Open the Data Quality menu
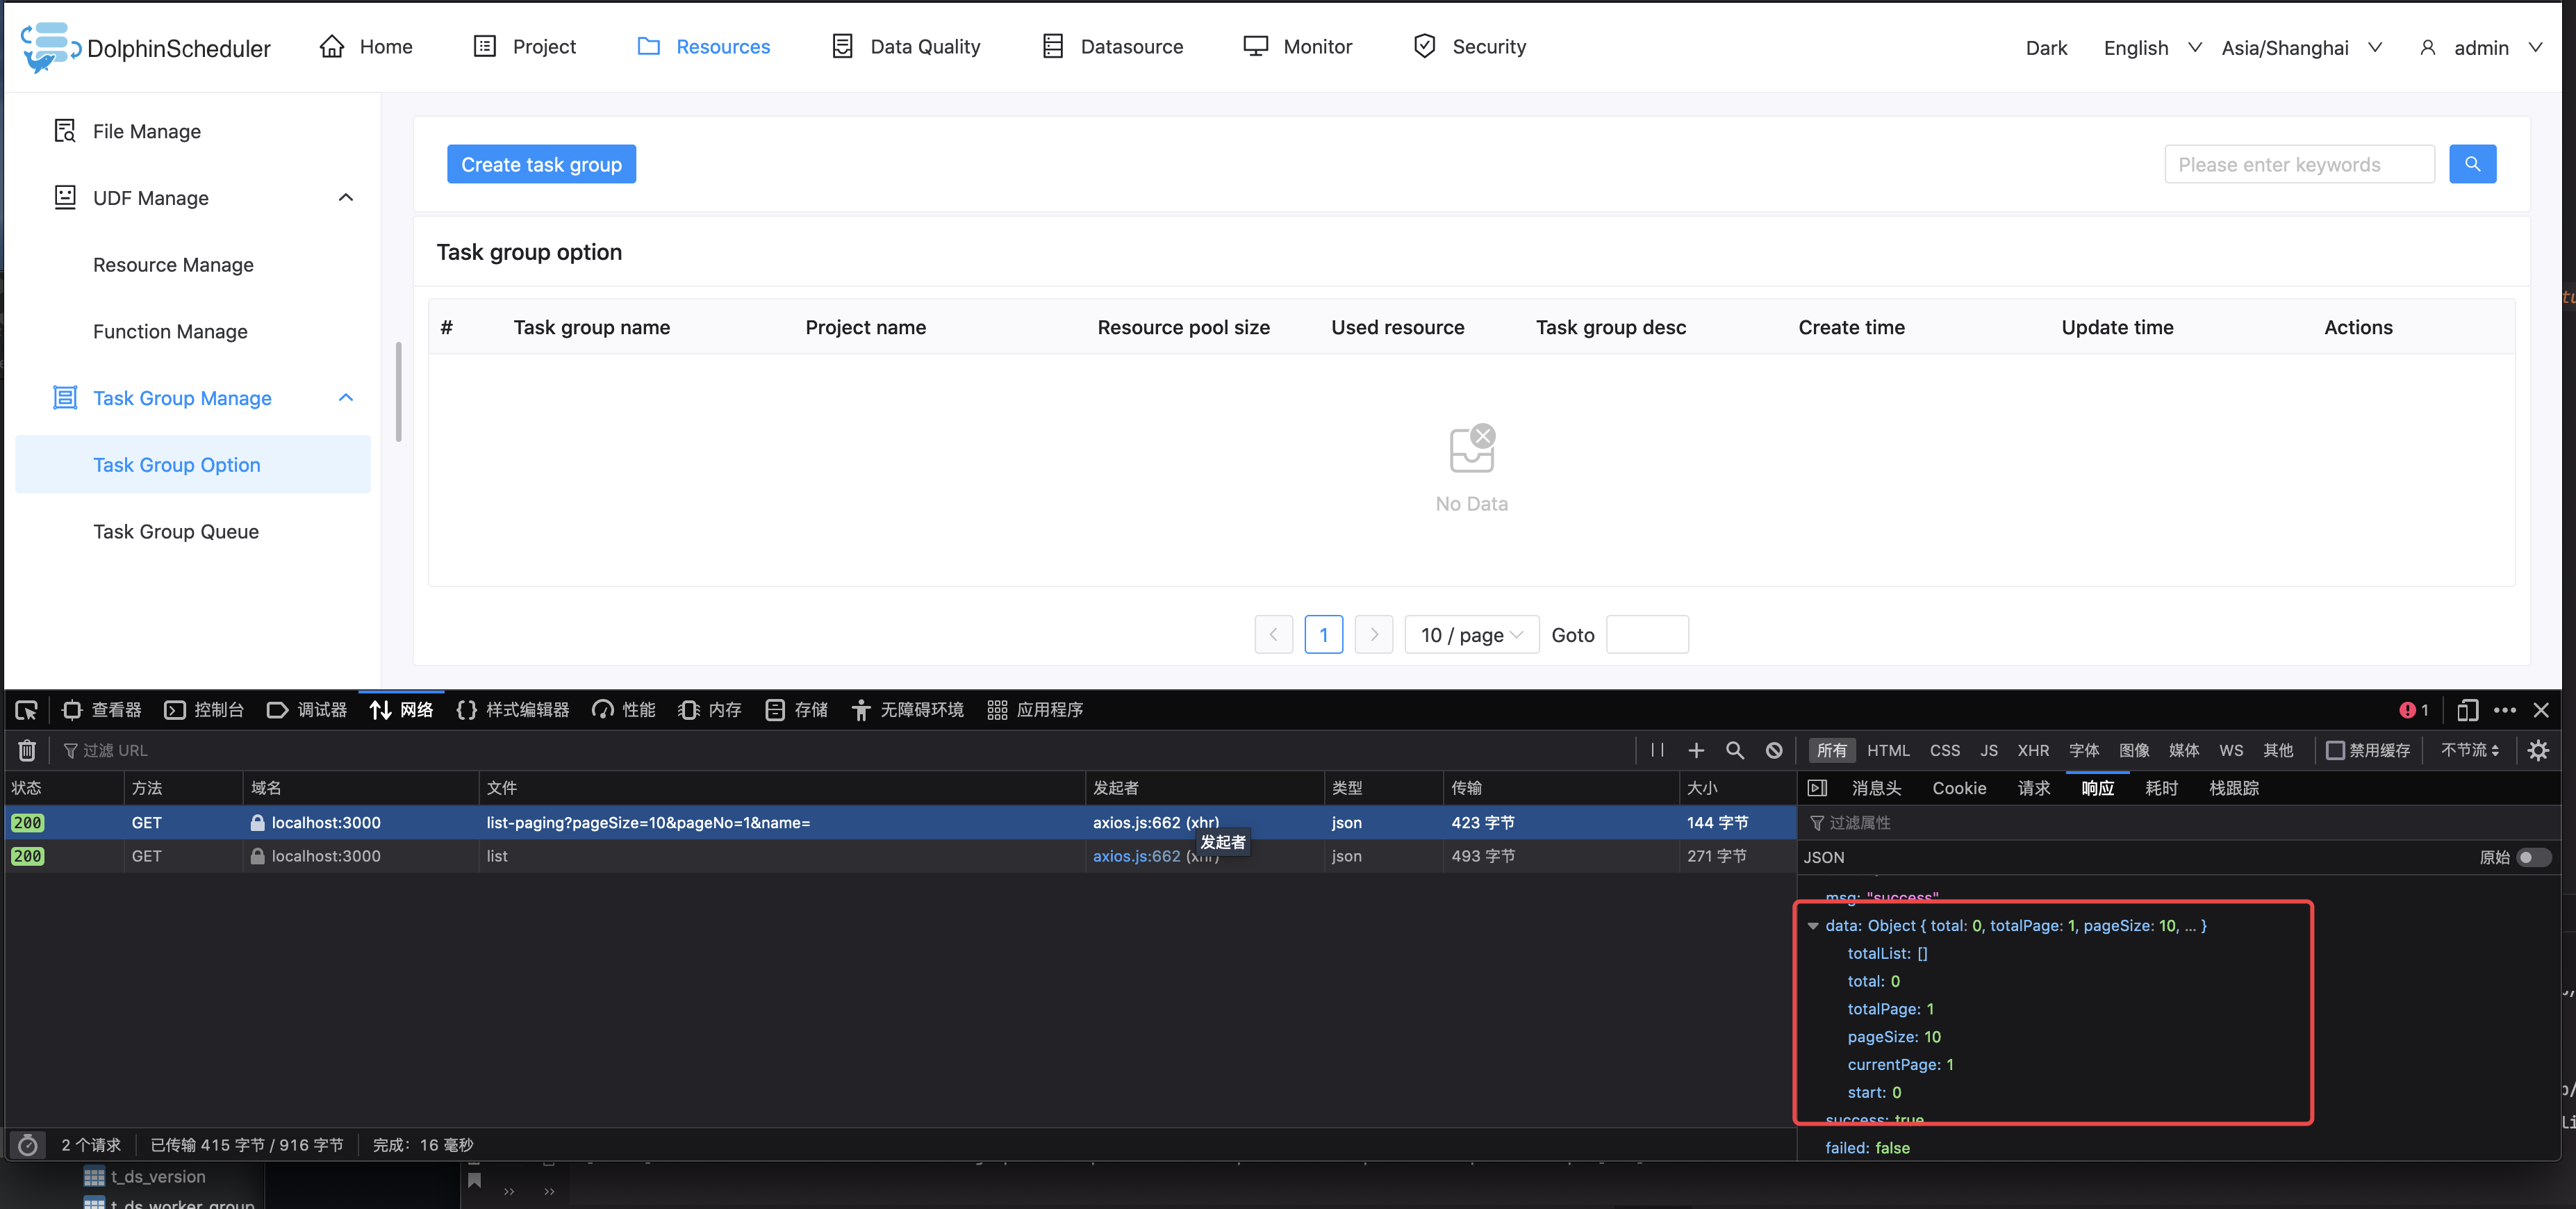This screenshot has width=2576, height=1209. (906, 47)
